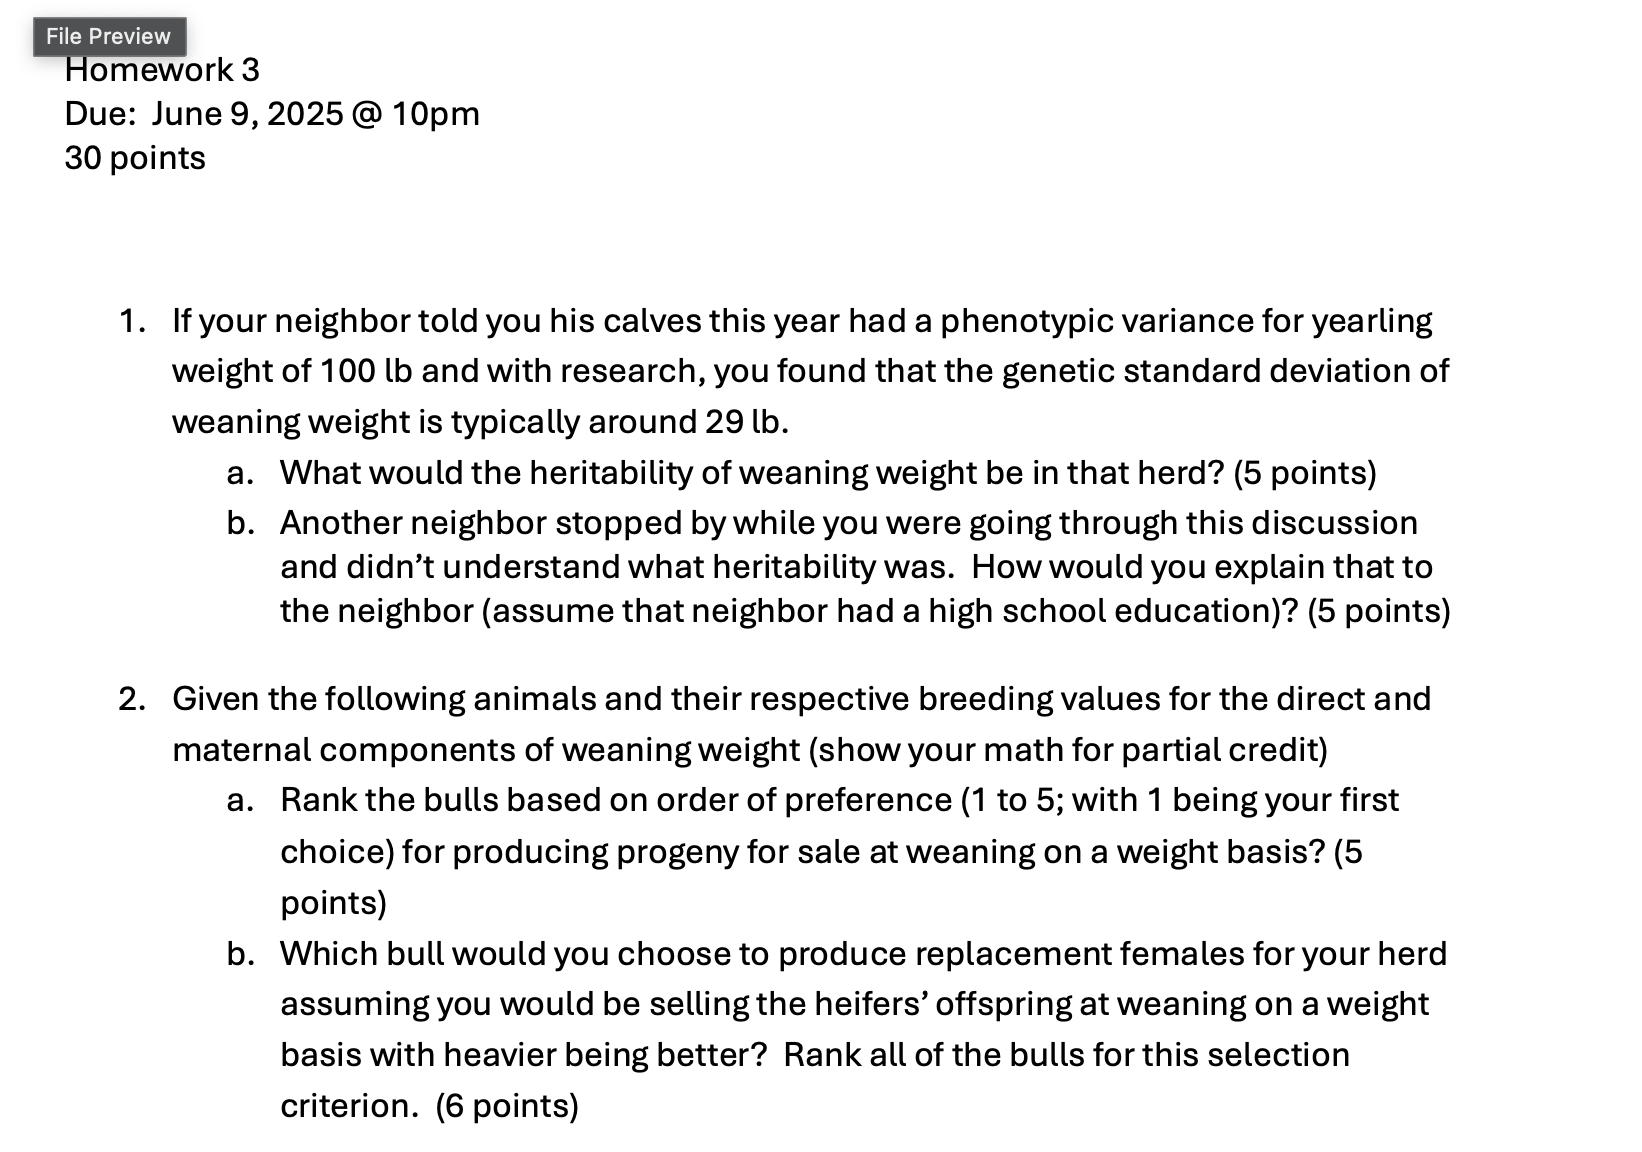This screenshot has width=1642, height=1152.
Task: Click question number 1 marker
Action: coord(132,321)
